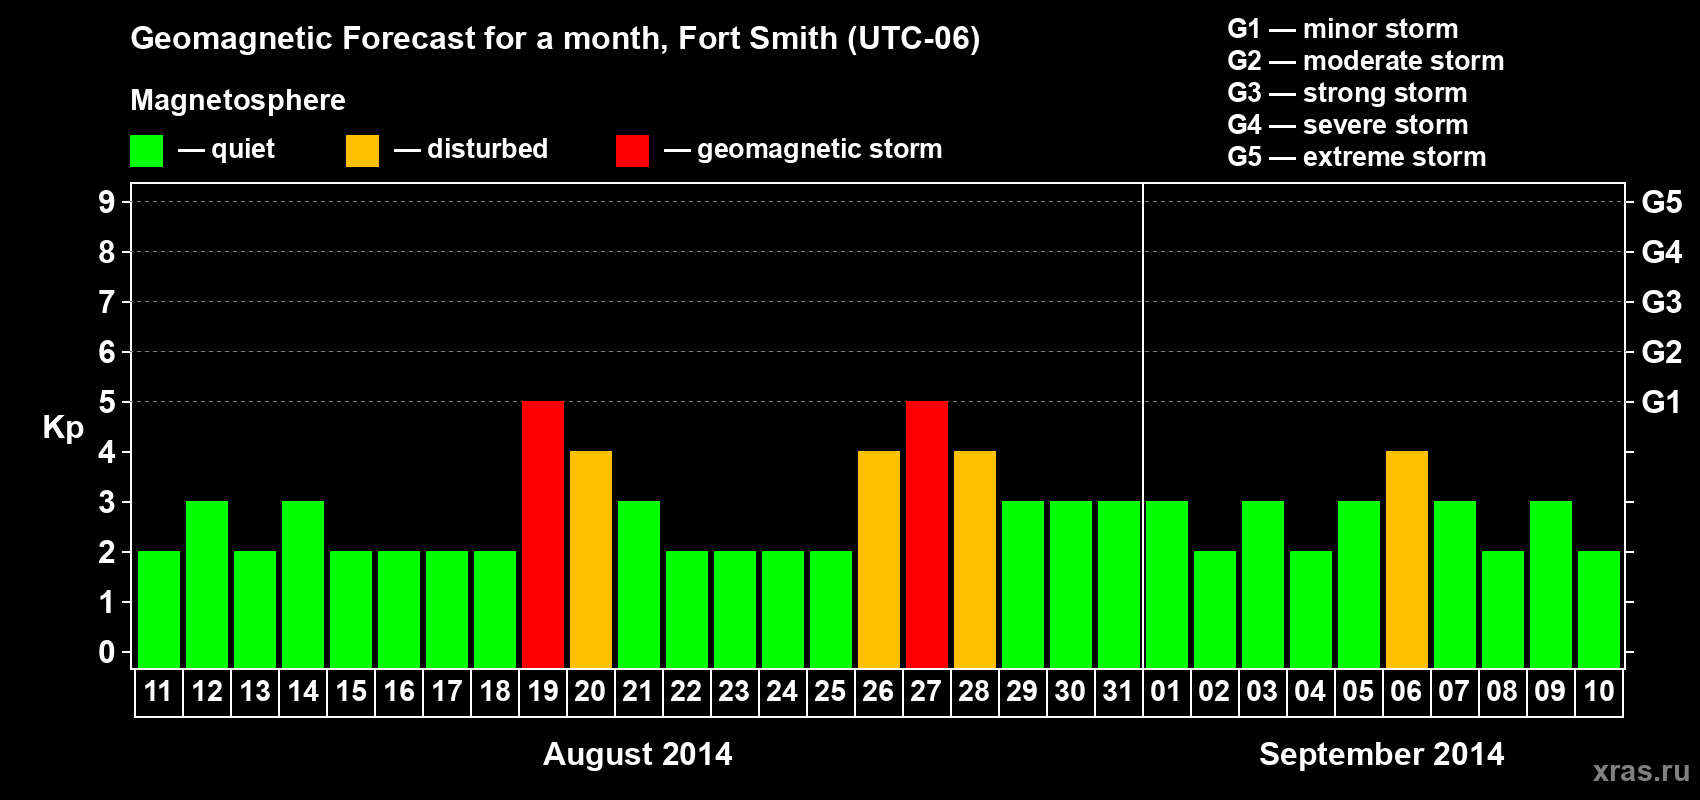This screenshot has height=800, width=1700.
Task: Select the orange bar for August 28
Action: coord(975,559)
